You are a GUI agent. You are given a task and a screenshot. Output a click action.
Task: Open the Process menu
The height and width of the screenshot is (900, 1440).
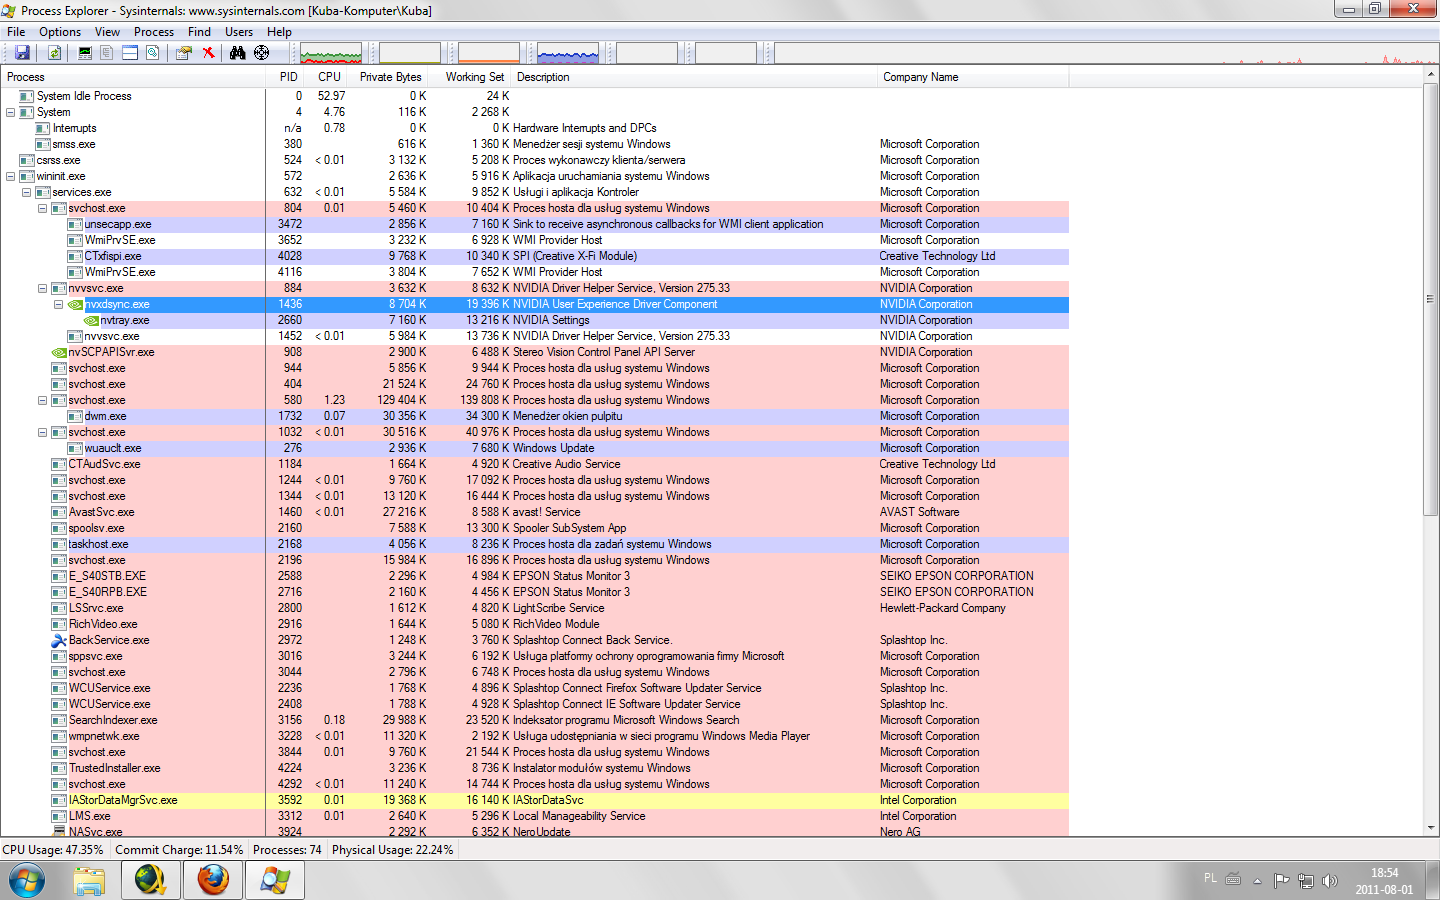point(153,32)
